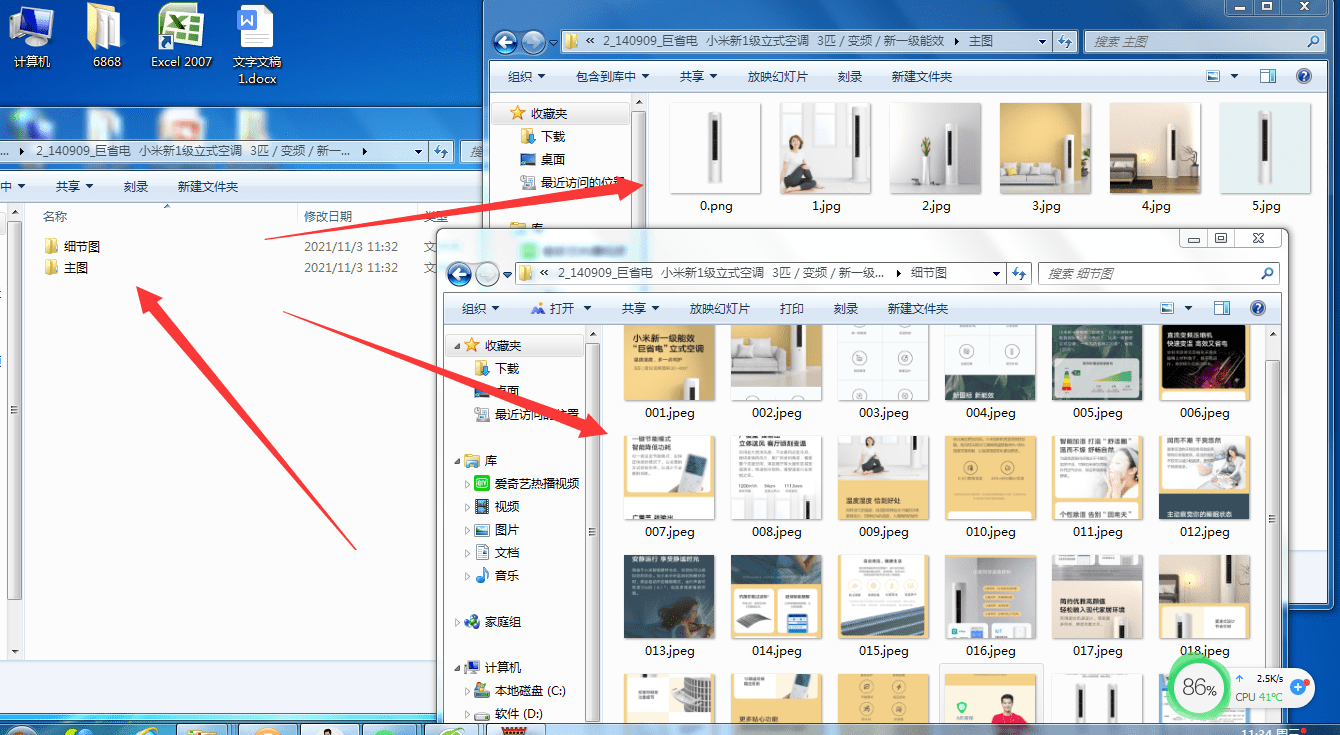Viewport: 1340px width, 735px height.
Task: Open 组织 dropdown in 细节图 window
Action: 480,309
